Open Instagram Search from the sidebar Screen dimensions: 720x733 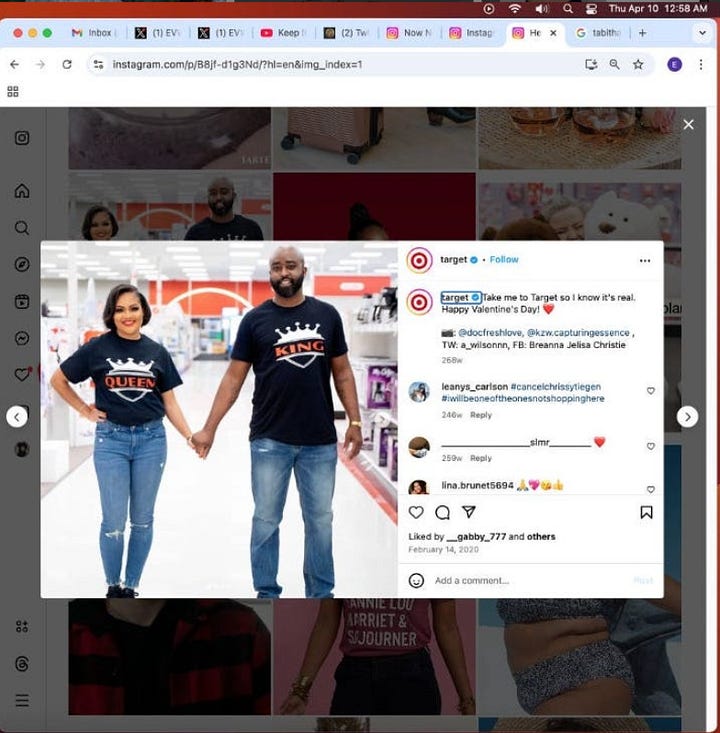(22, 228)
